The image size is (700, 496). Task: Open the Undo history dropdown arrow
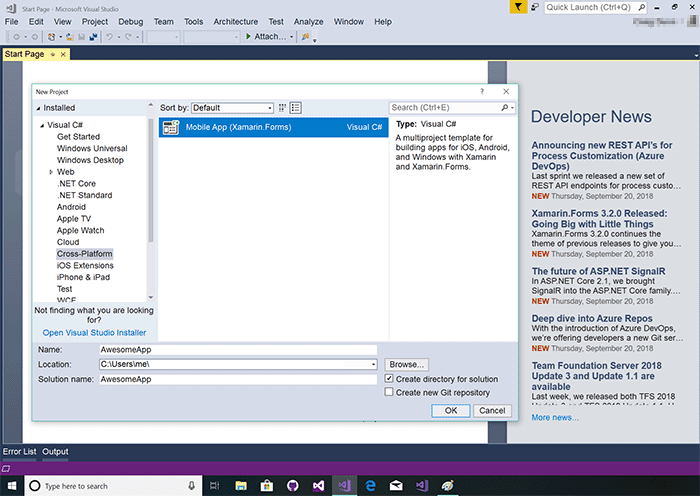[x=119, y=37]
